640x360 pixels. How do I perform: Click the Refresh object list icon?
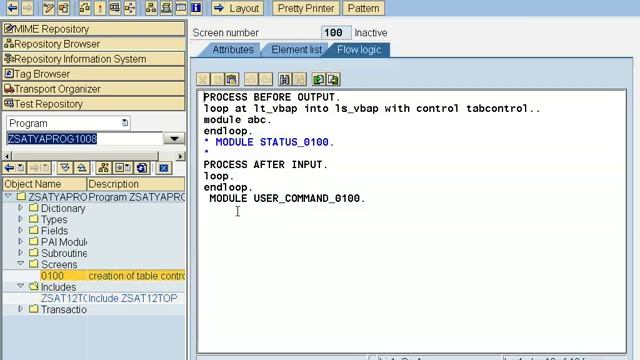(x=142, y=168)
